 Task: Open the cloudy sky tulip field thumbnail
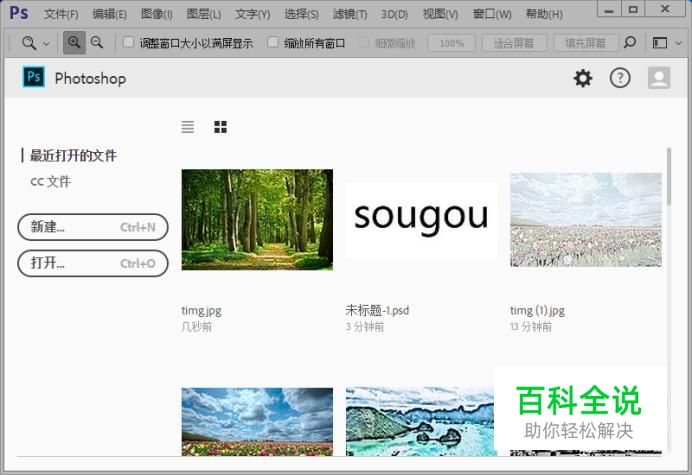point(257,422)
